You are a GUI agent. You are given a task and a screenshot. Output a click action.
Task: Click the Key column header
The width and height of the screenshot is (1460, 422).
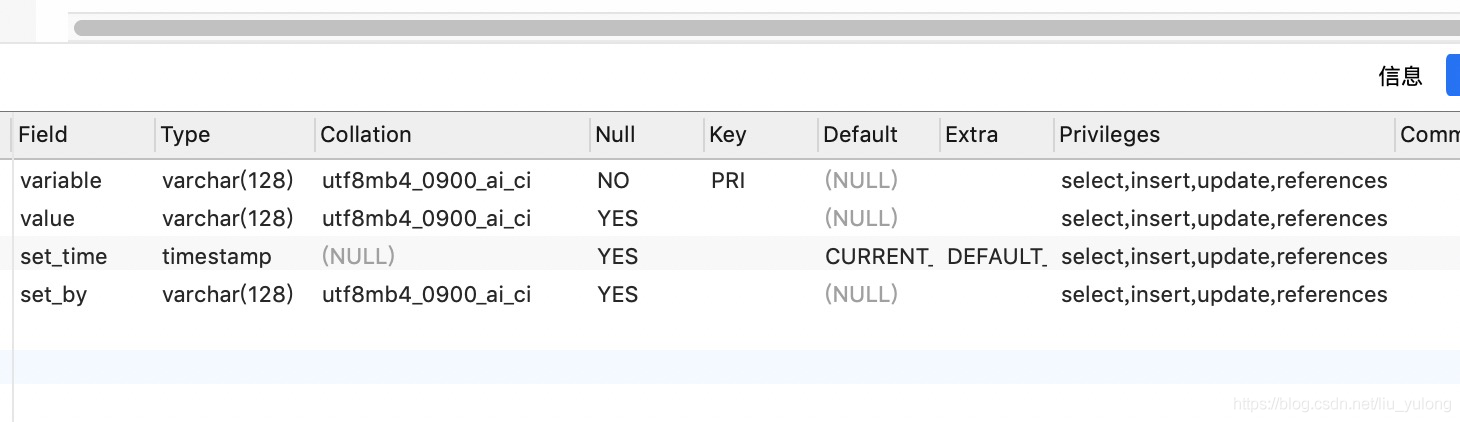728,135
